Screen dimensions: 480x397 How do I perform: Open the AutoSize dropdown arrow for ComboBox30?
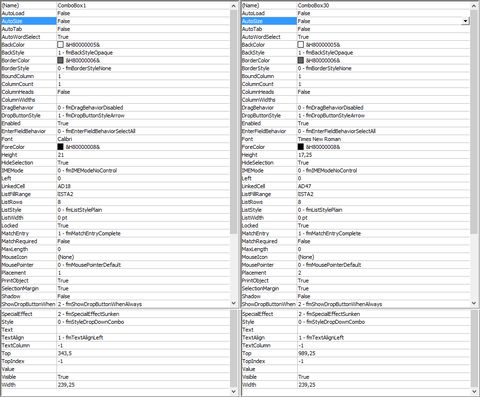coord(465,21)
